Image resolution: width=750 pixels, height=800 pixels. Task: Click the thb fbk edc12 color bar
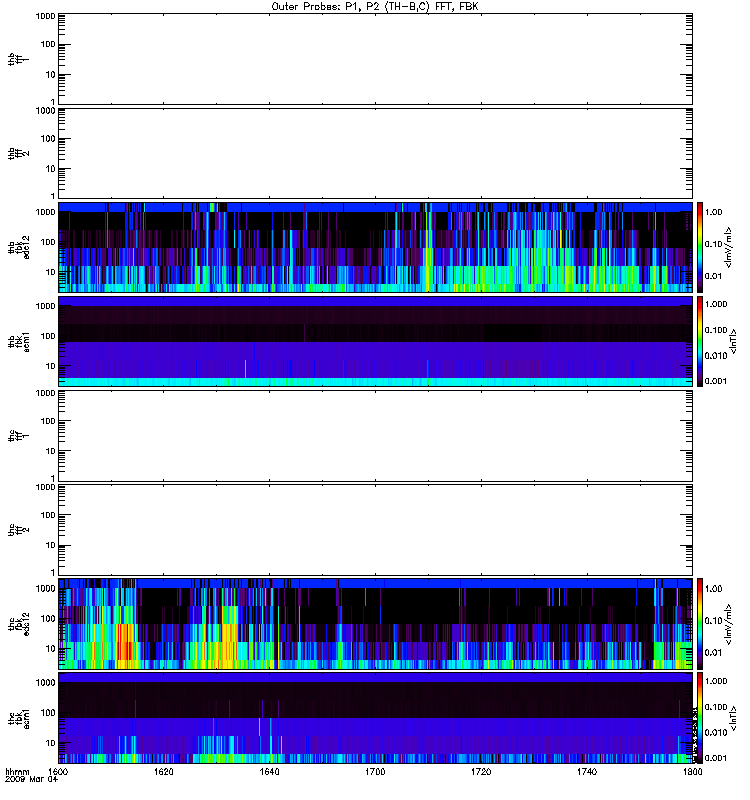[x=700, y=247]
